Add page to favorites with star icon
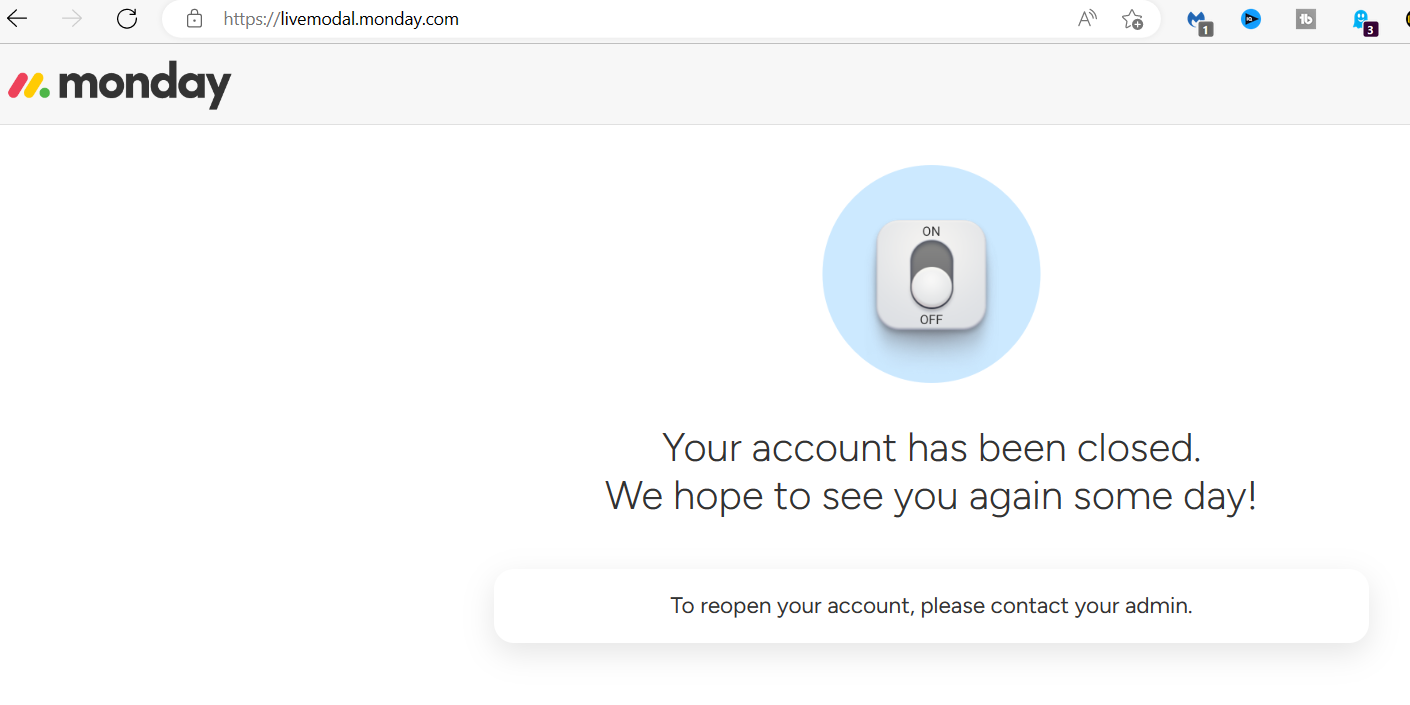 (x=1132, y=19)
